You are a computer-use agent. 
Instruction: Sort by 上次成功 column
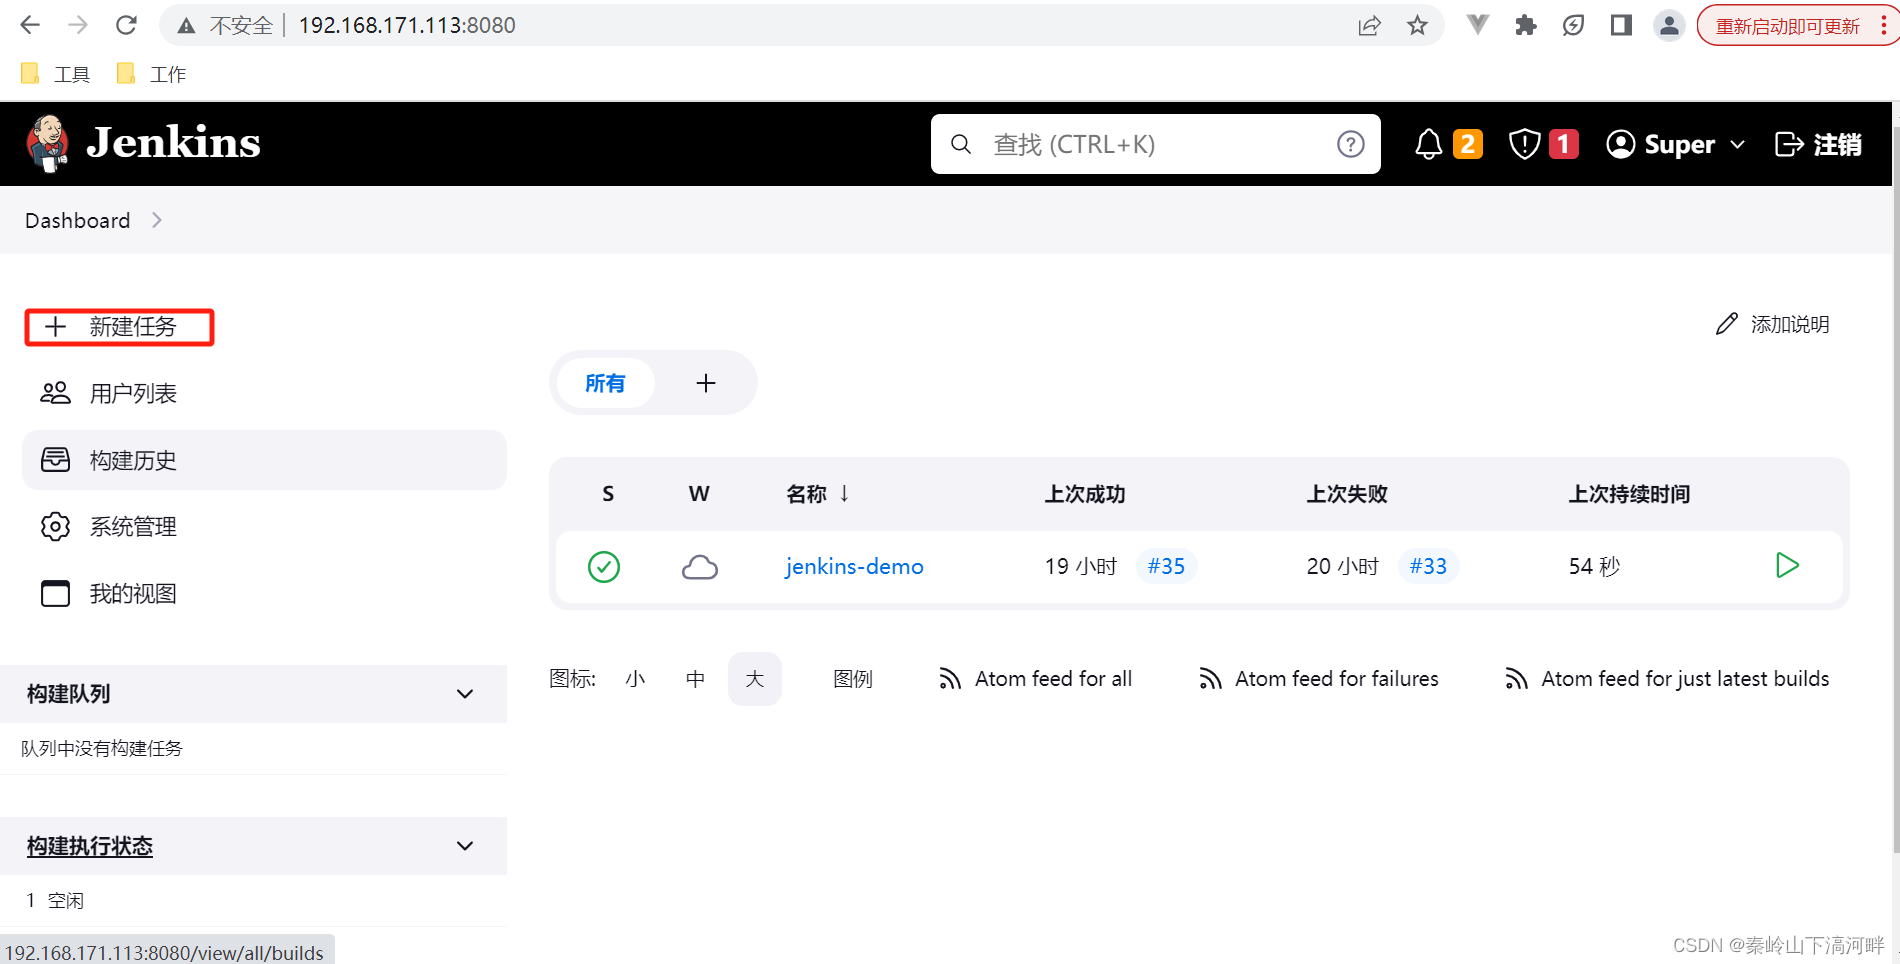click(1085, 494)
